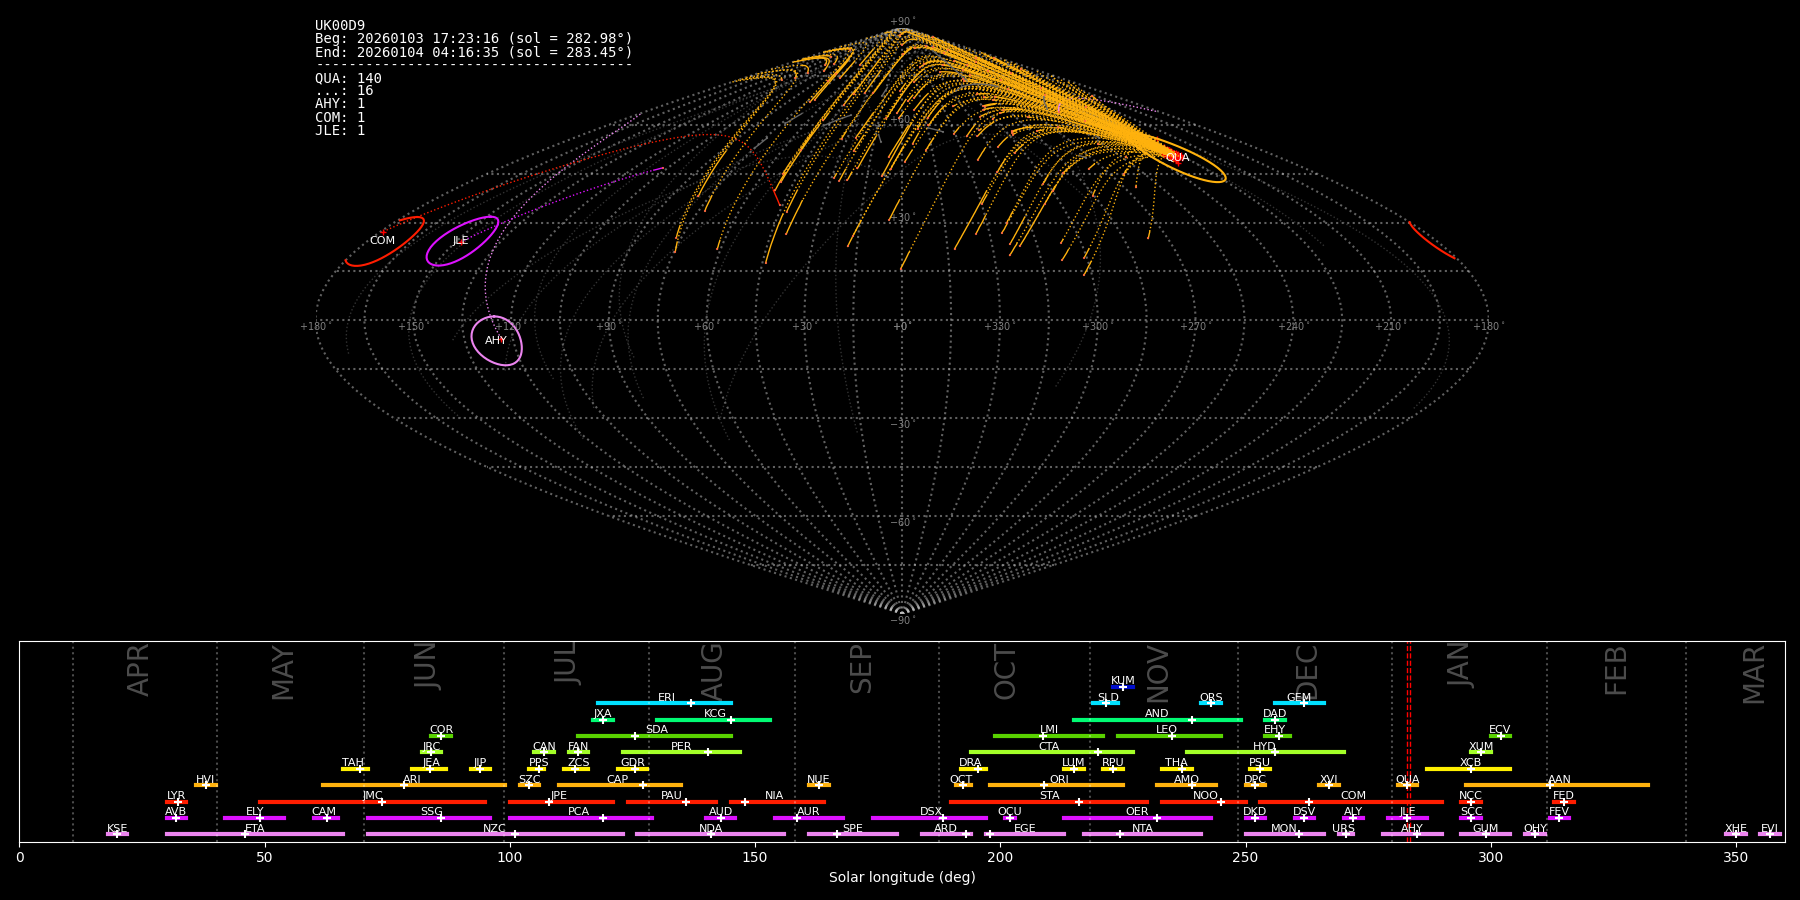Click the PER shower label in timeline

(681, 747)
